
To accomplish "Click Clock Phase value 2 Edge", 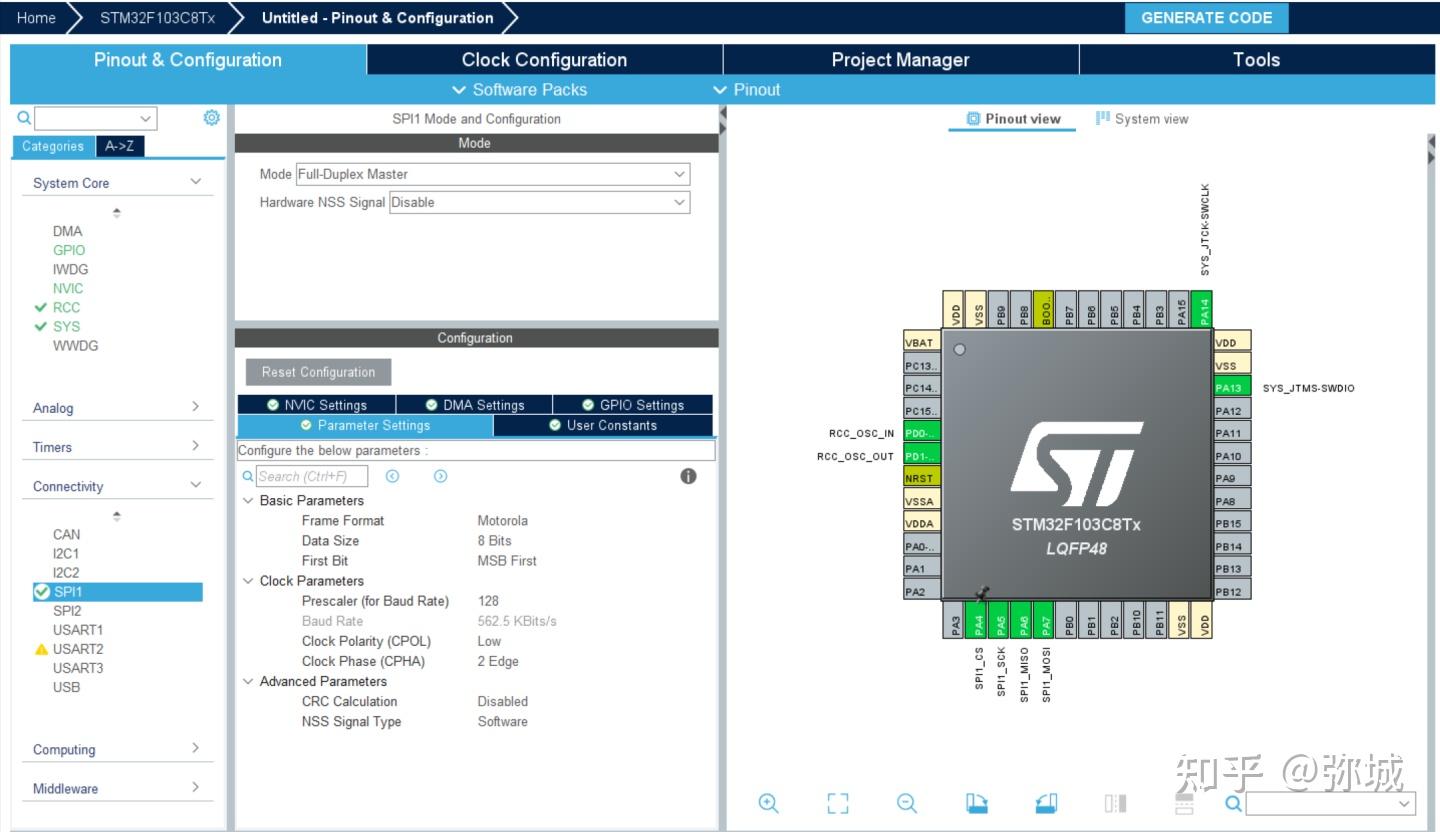I will (x=498, y=661).
